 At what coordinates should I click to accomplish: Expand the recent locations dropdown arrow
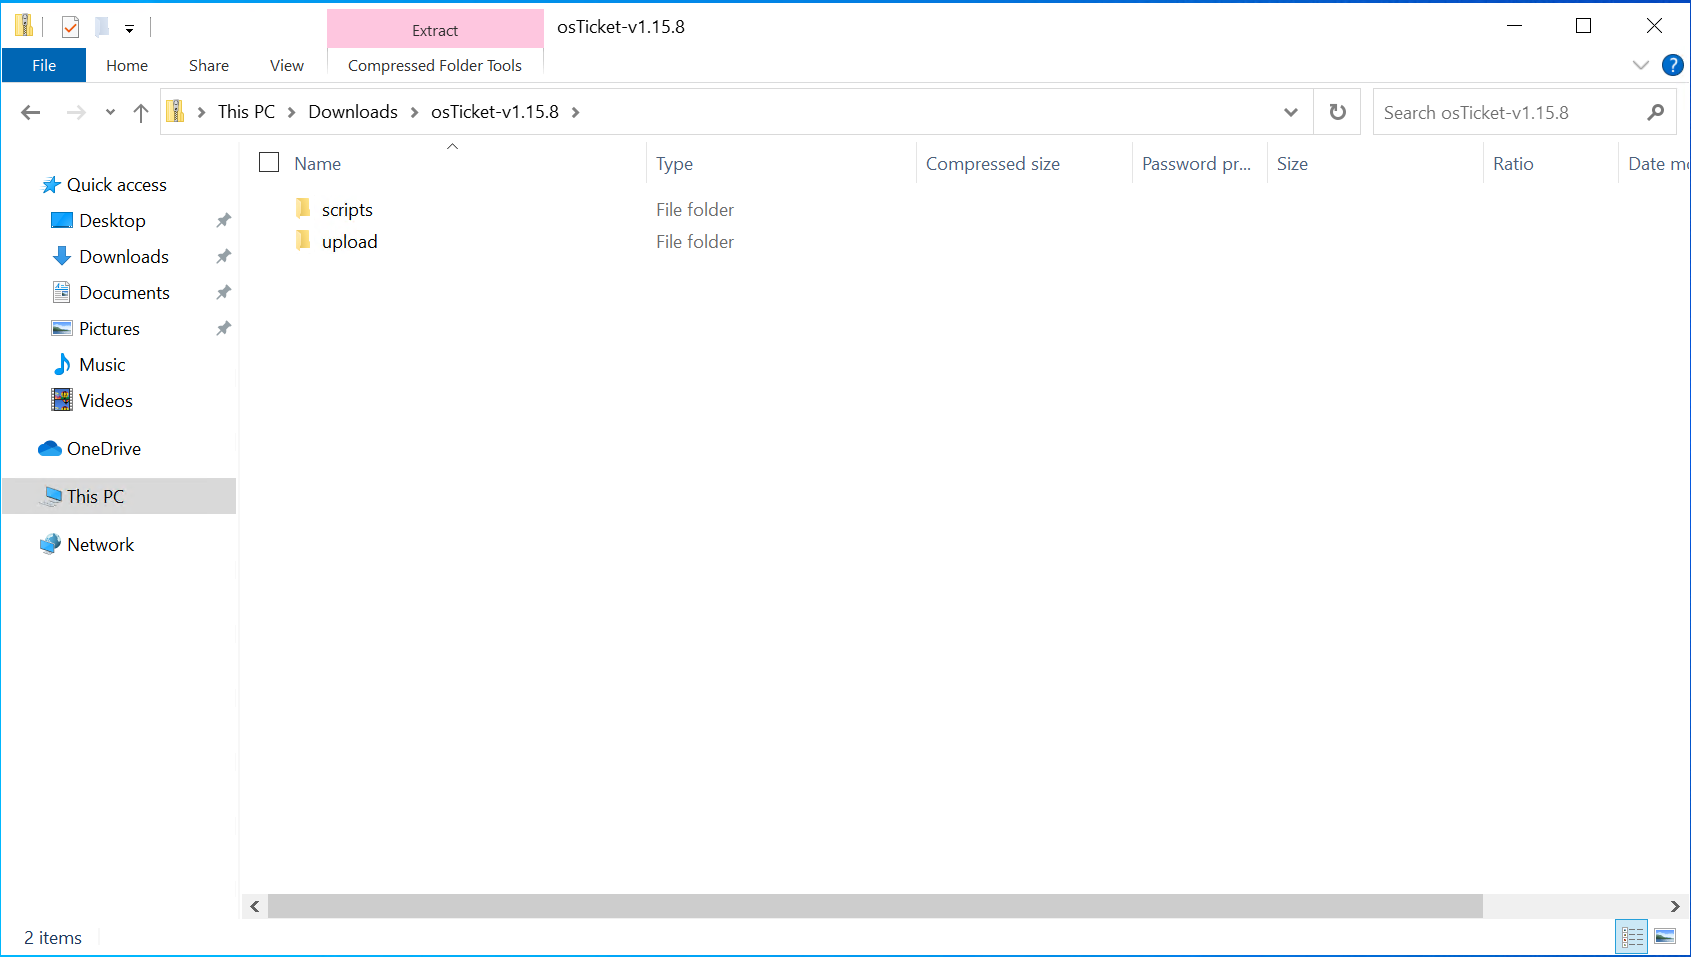109,112
